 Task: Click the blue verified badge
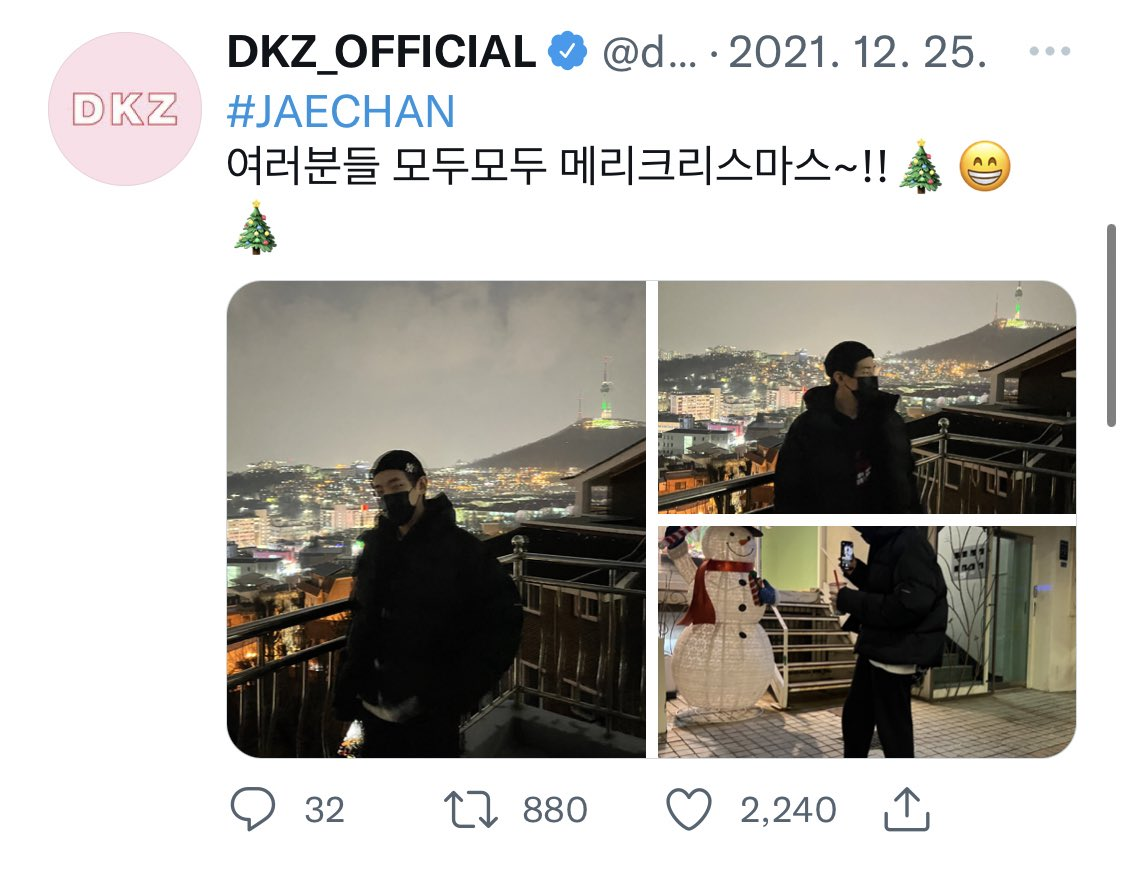[x=568, y=51]
